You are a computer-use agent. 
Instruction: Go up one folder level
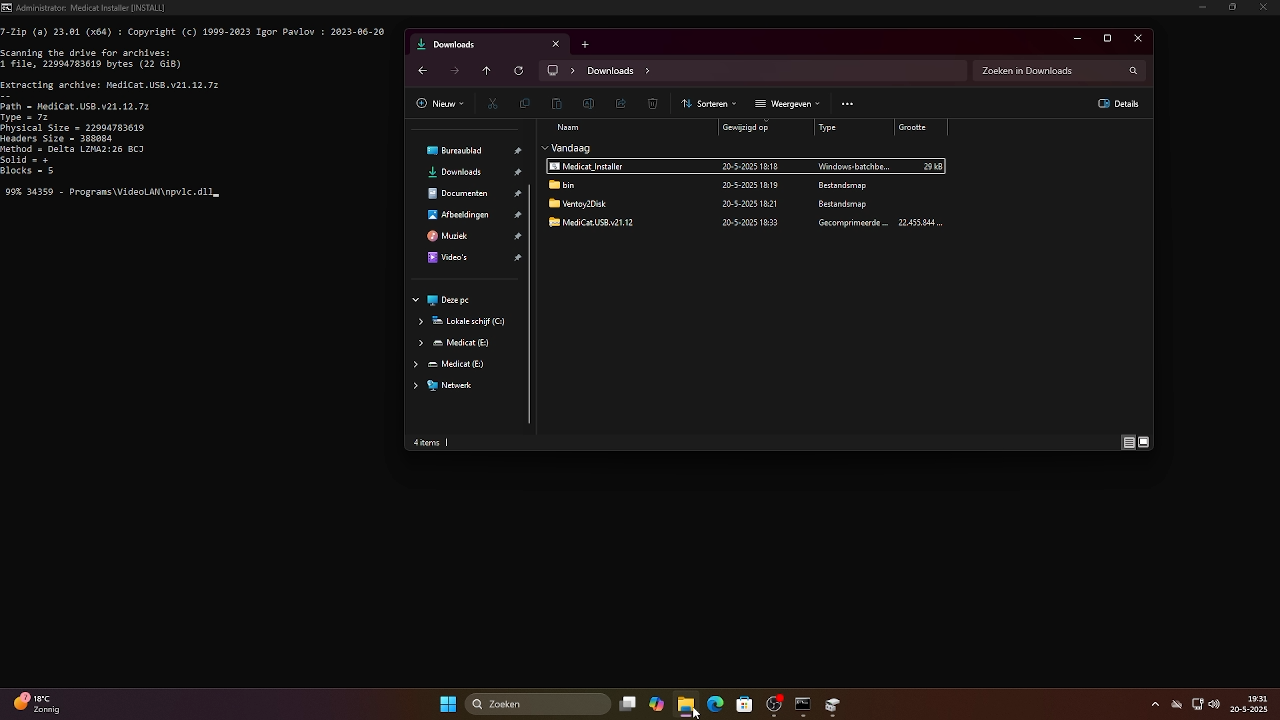point(486,71)
